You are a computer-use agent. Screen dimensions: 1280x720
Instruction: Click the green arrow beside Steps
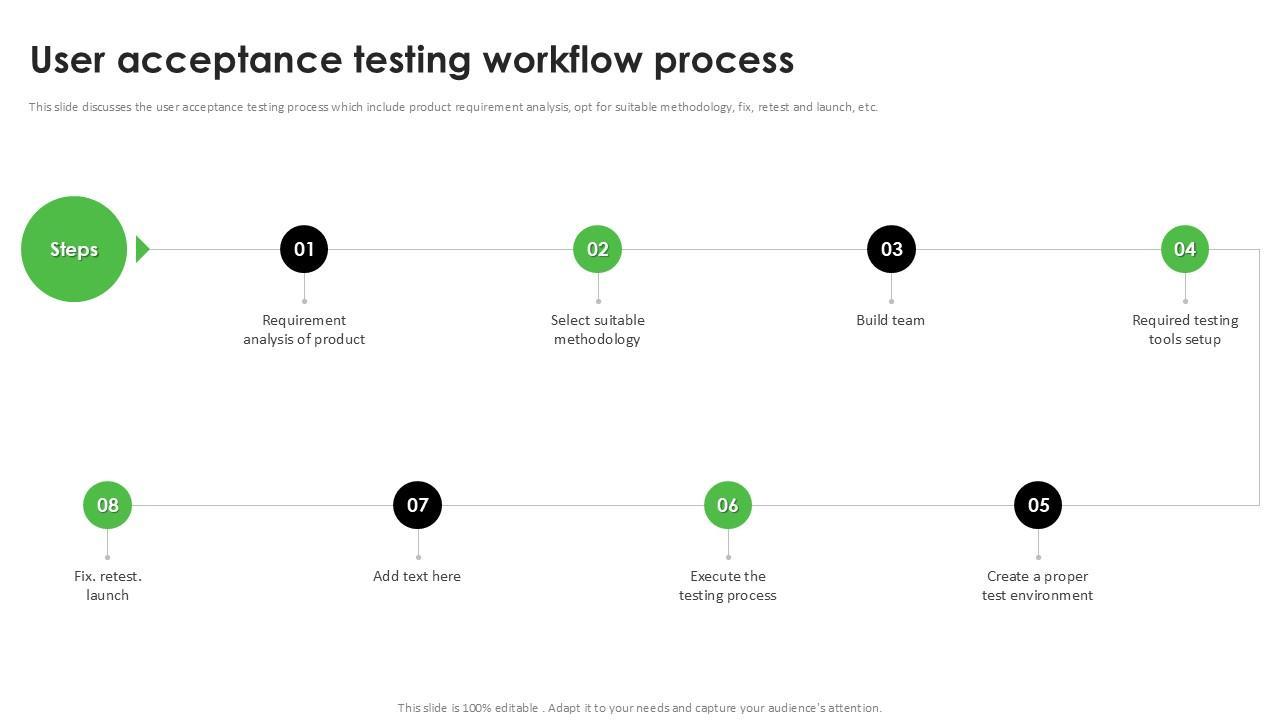click(x=142, y=249)
